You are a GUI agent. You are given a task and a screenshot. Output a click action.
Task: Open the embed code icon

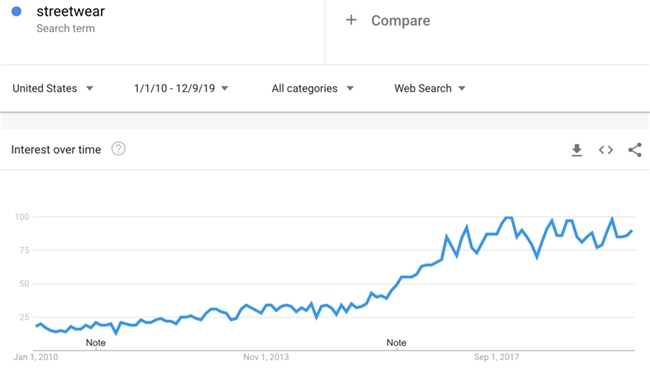(606, 150)
